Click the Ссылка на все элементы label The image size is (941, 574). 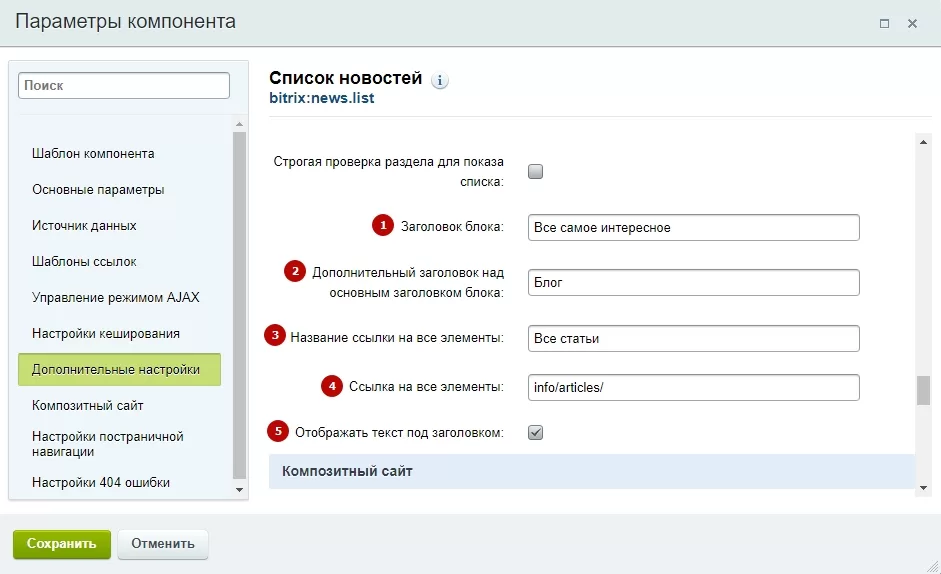coord(427,387)
